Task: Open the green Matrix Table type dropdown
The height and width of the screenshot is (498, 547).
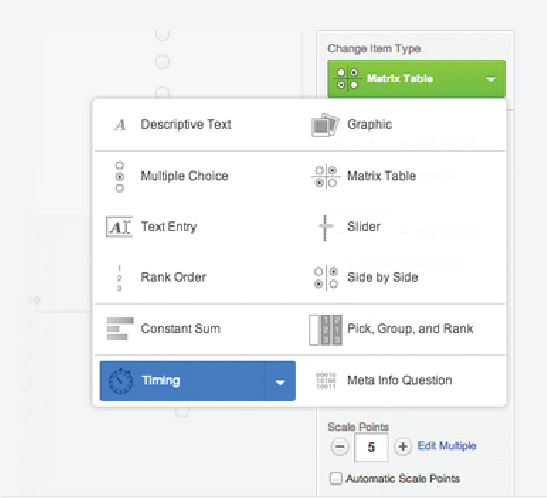Action: click(x=416, y=79)
